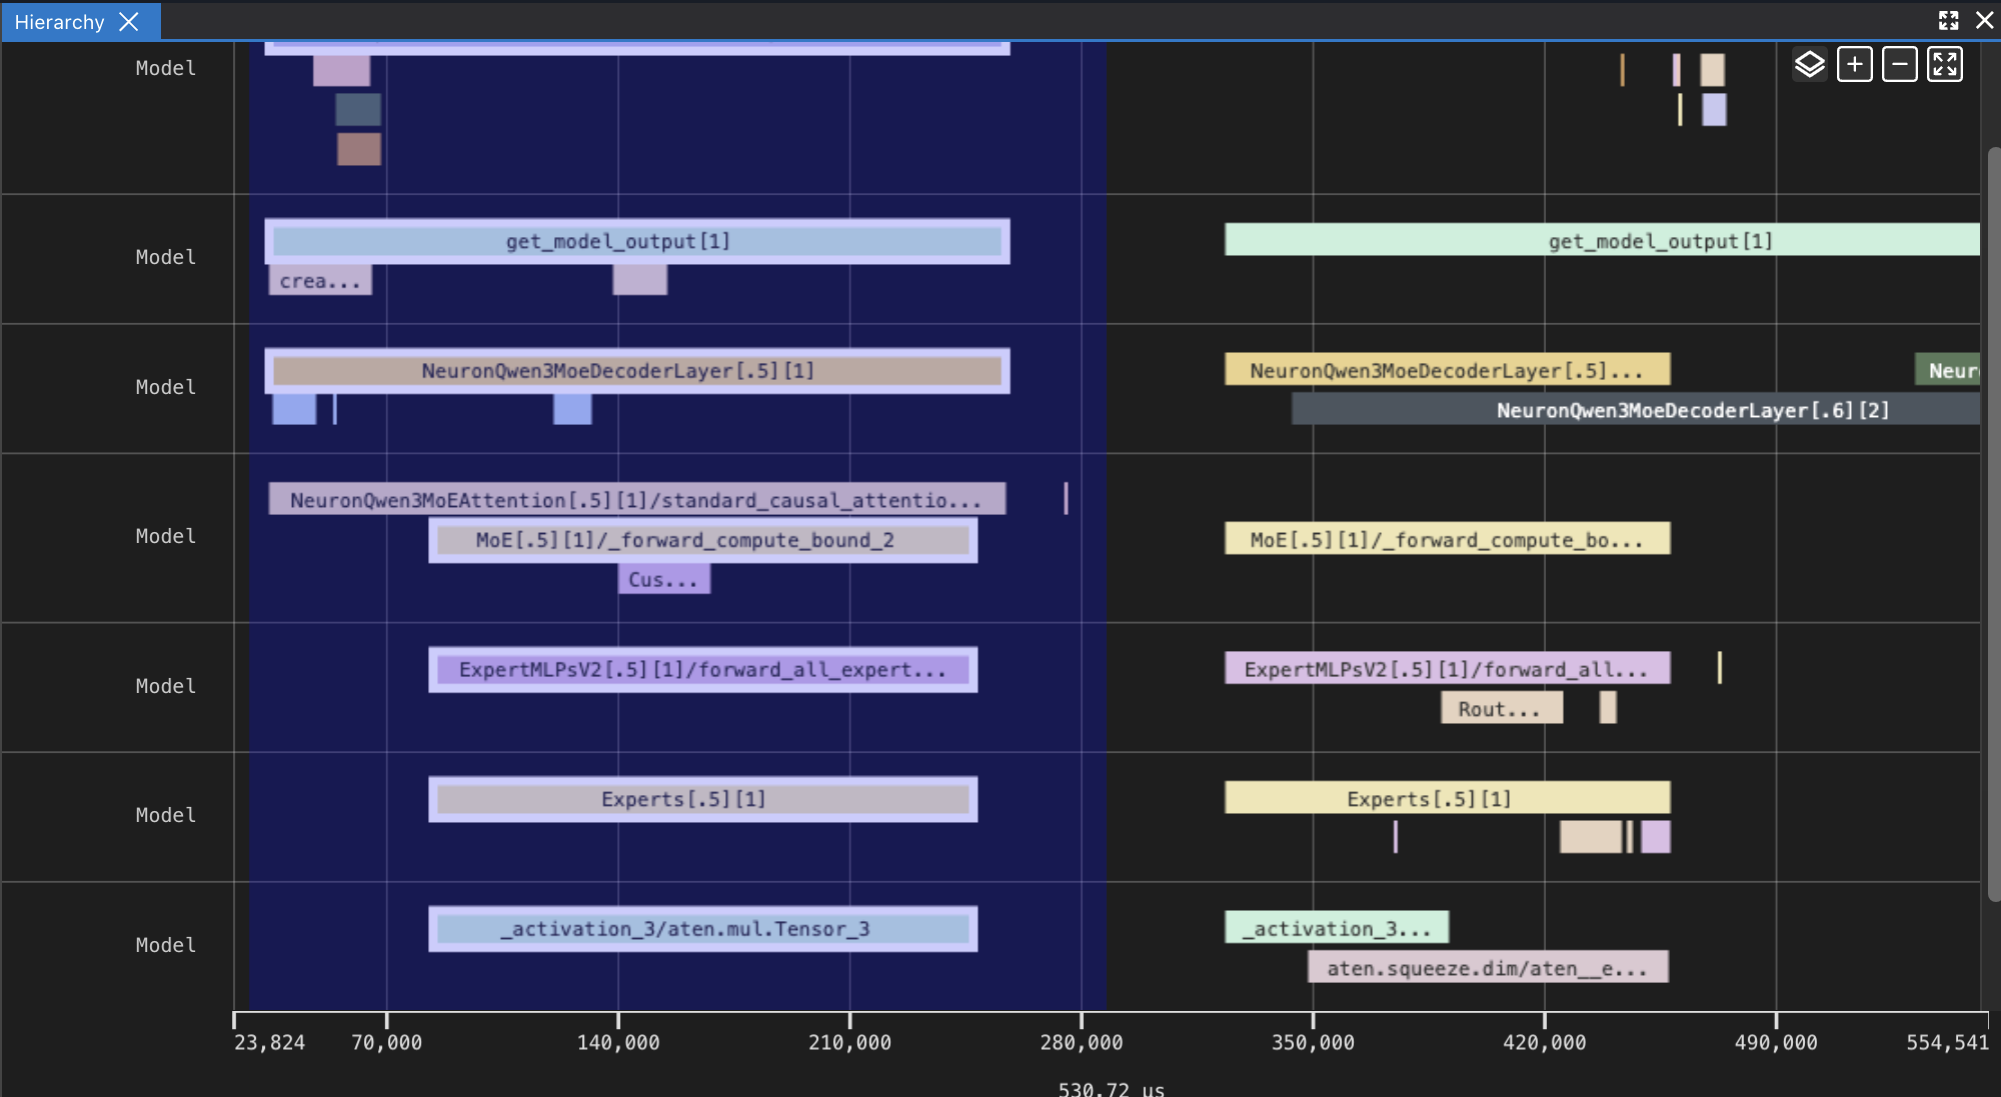
Task: Click the truncated Rout... span
Action: click(x=1501, y=708)
